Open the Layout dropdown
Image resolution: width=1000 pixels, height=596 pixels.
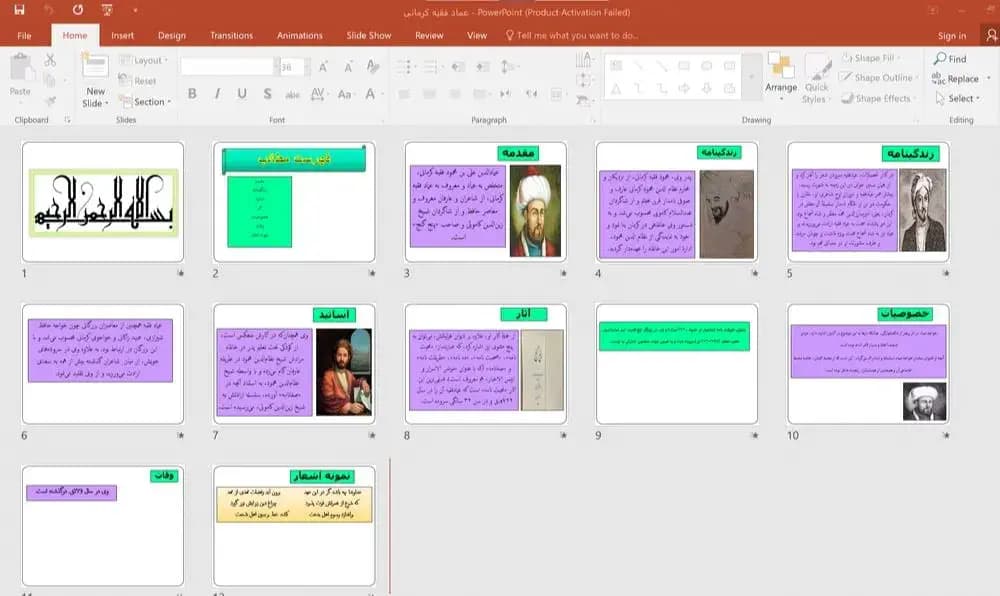pyautogui.click(x=143, y=60)
